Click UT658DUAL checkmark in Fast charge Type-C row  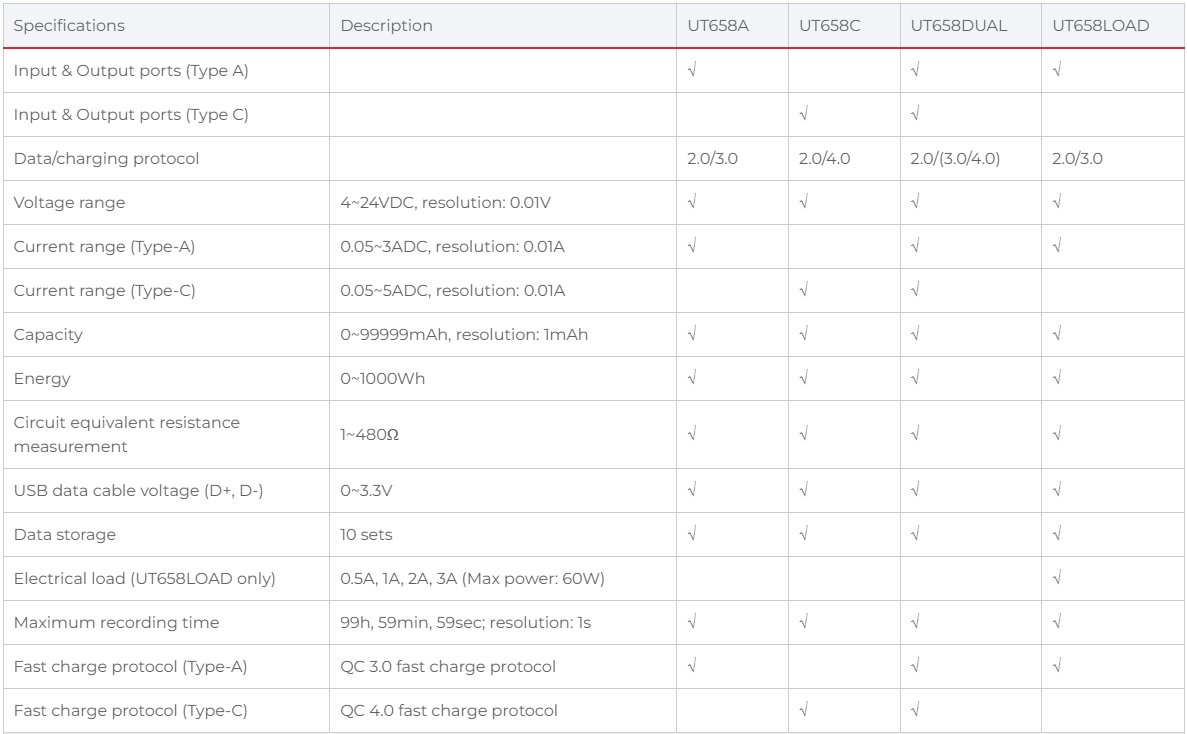point(915,711)
